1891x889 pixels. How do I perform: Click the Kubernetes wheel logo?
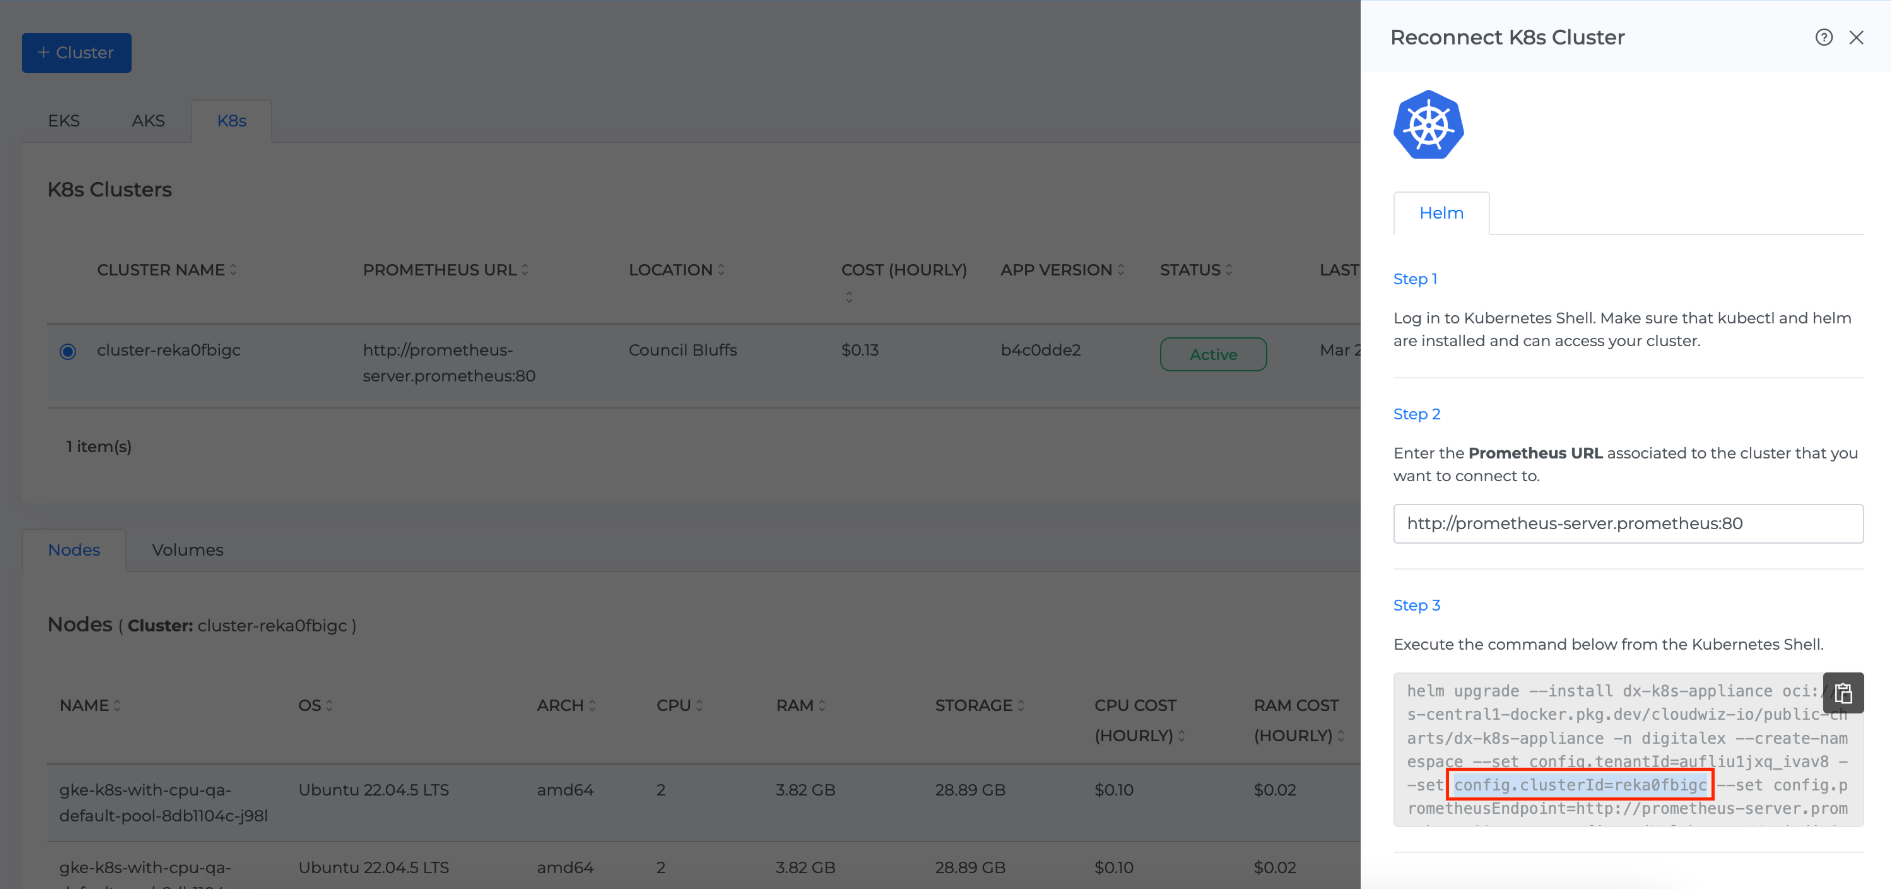click(x=1428, y=125)
